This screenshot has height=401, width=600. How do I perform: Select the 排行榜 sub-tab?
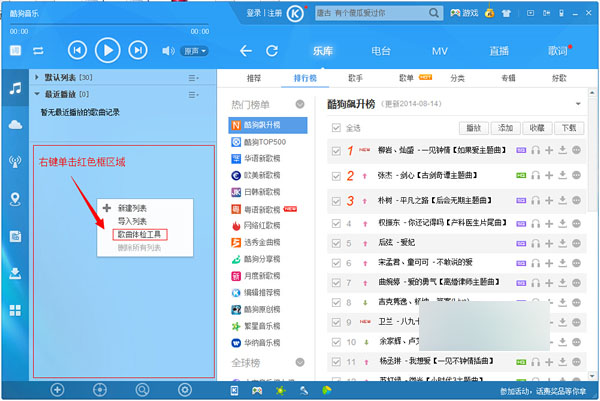305,78
